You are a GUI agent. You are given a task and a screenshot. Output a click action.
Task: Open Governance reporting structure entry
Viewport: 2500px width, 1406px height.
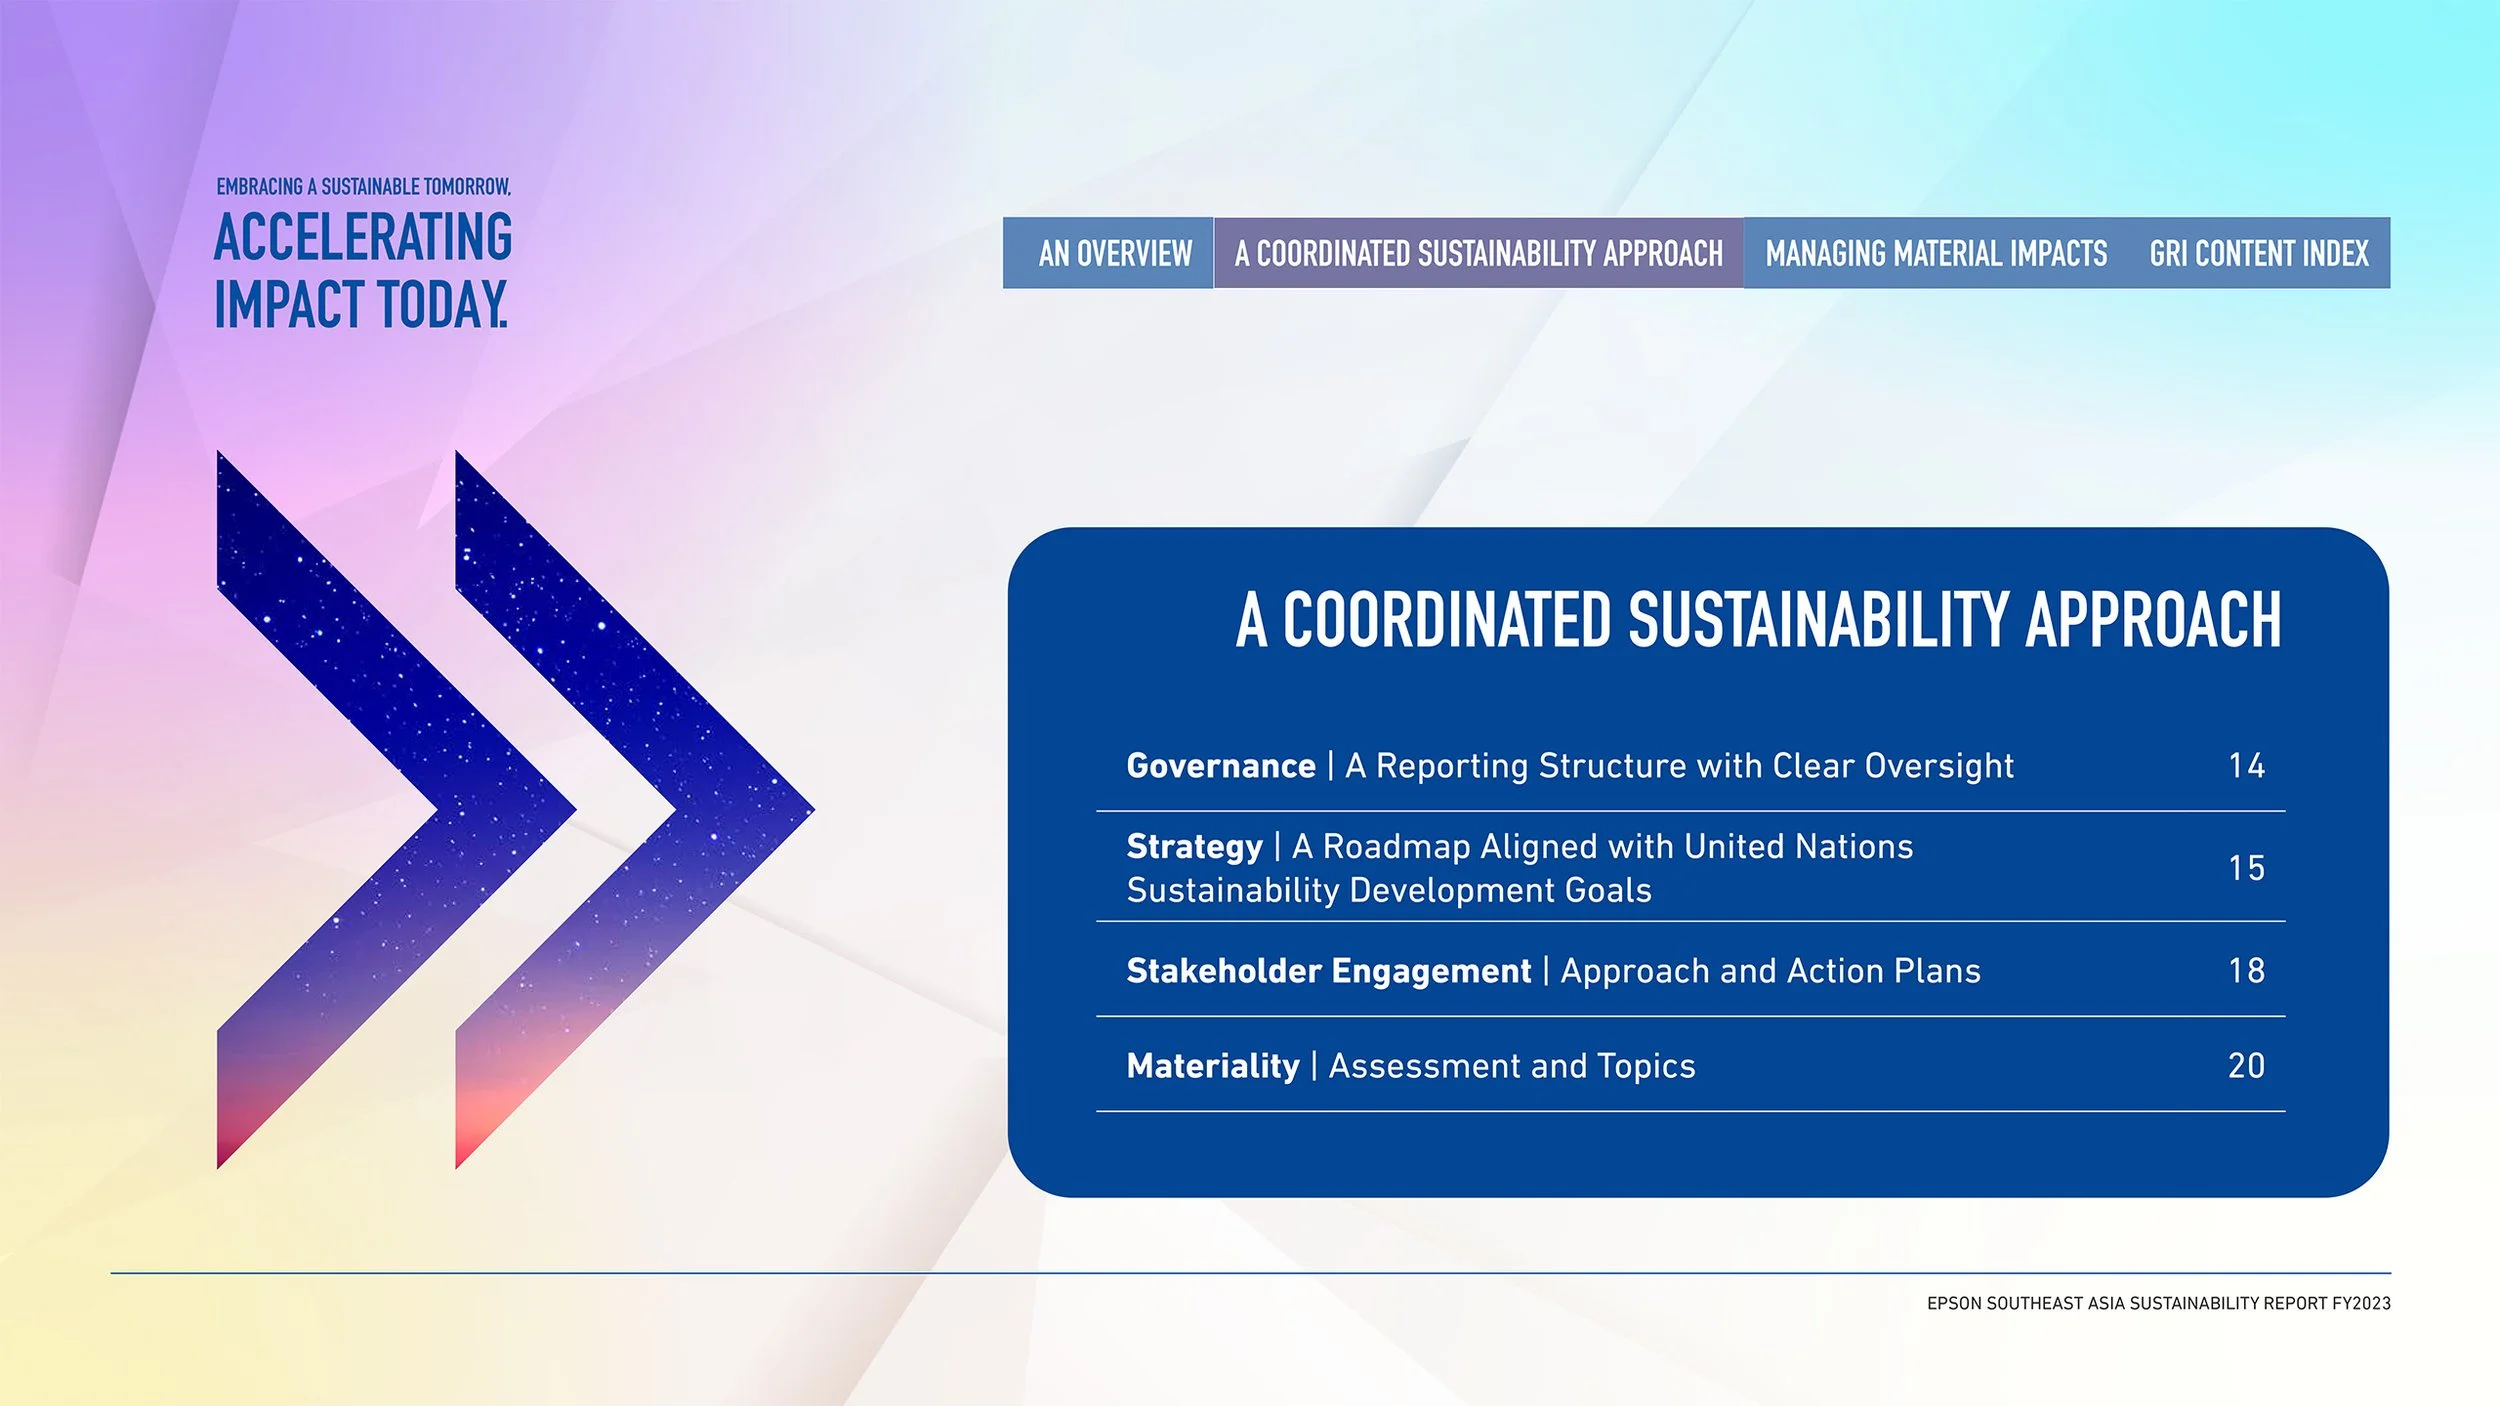[x=1569, y=766]
